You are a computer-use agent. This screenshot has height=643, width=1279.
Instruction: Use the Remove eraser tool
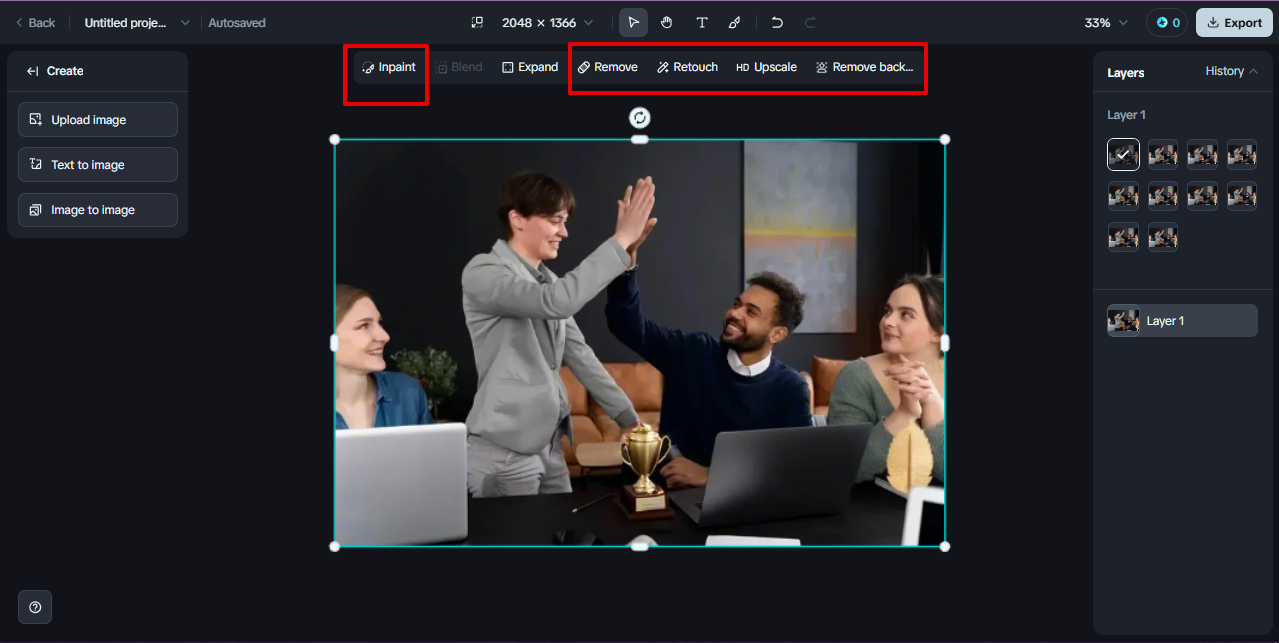coord(608,67)
